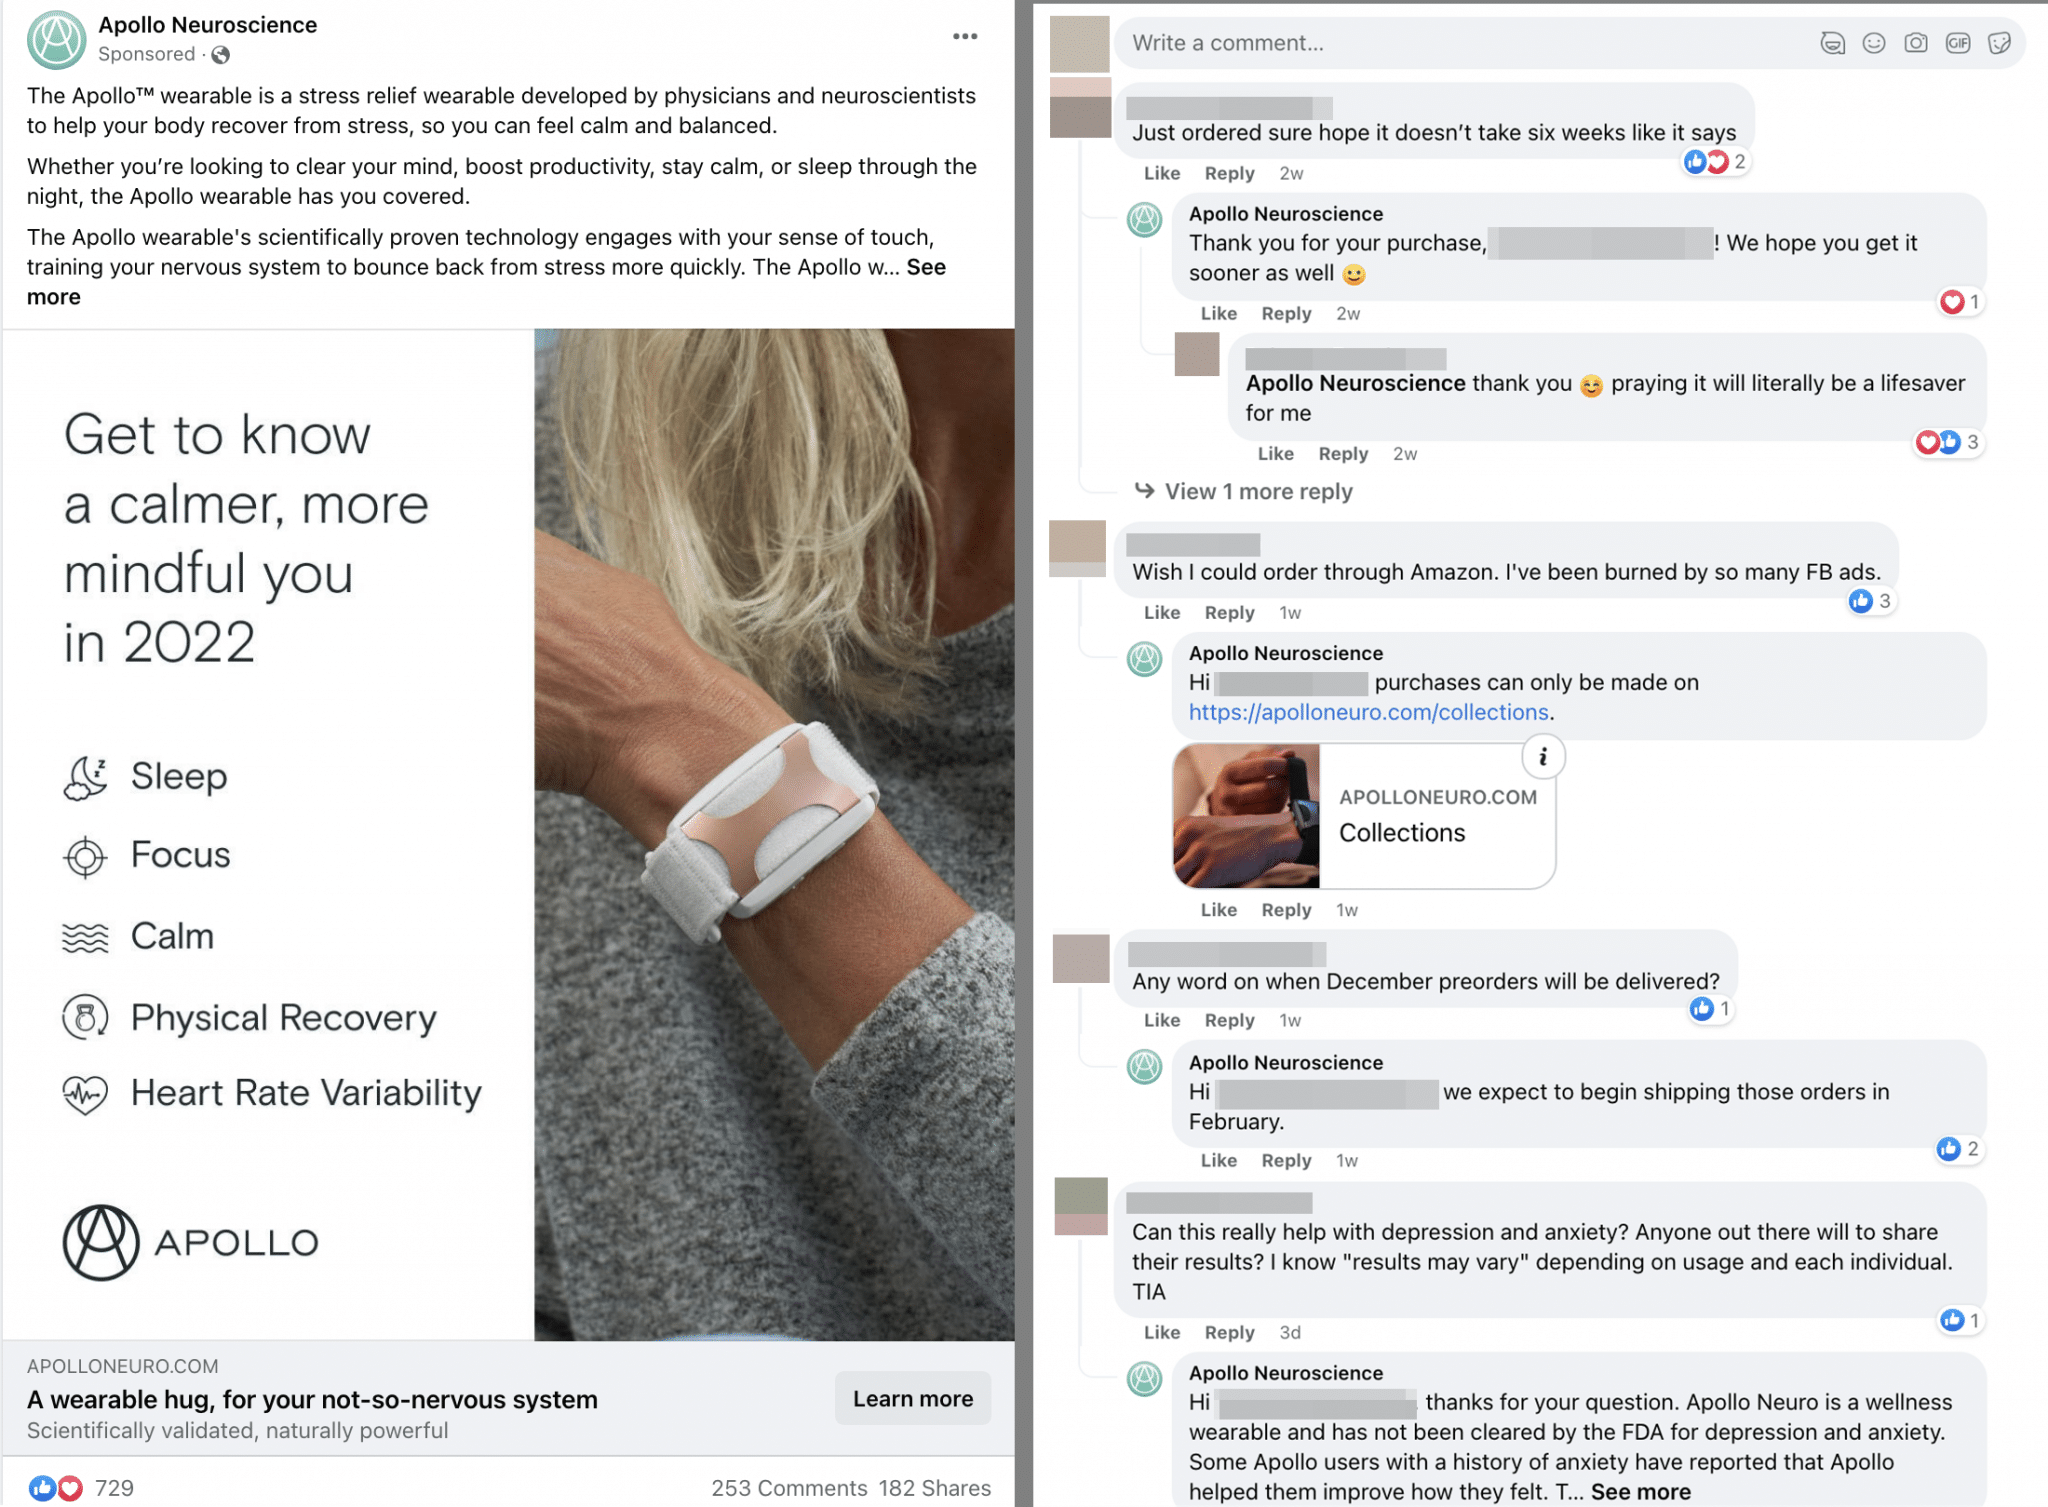Screen dimensions: 2048x1507
Task: Click the Learn more button
Action: (912, 1398)
